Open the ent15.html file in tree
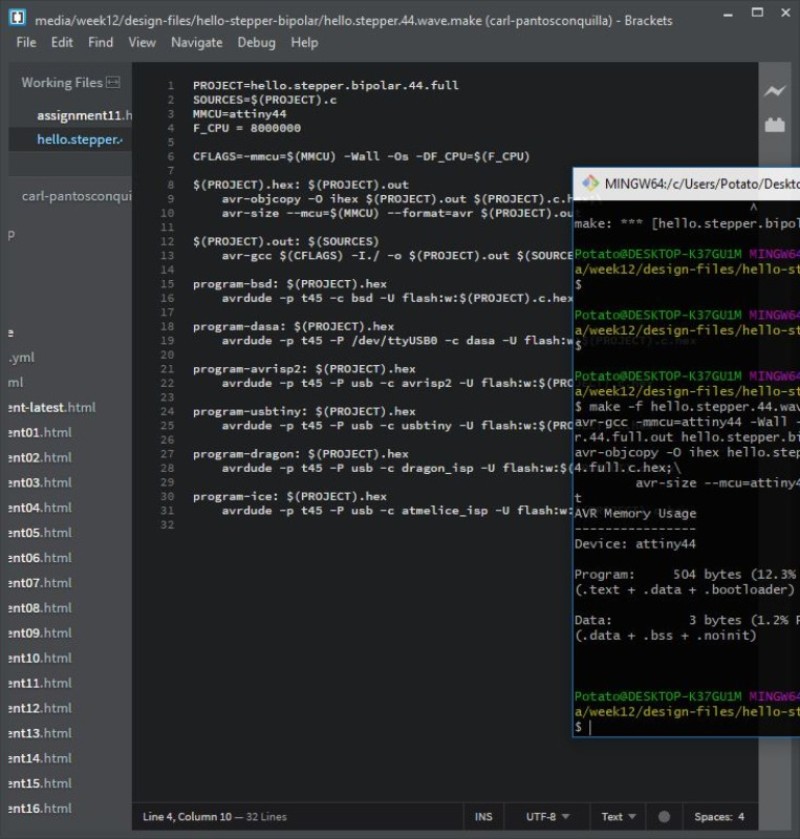 40,783
